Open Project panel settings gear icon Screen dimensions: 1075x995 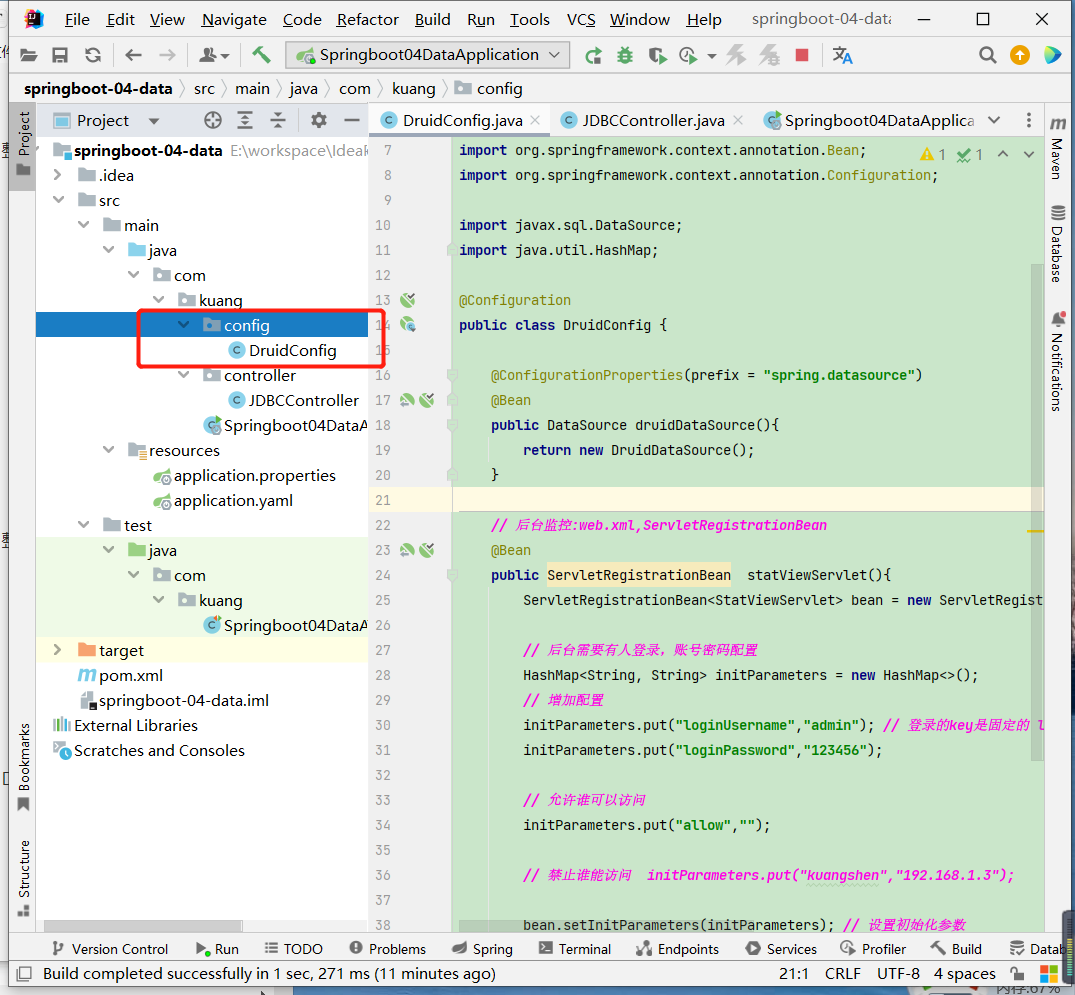point(318,120)
